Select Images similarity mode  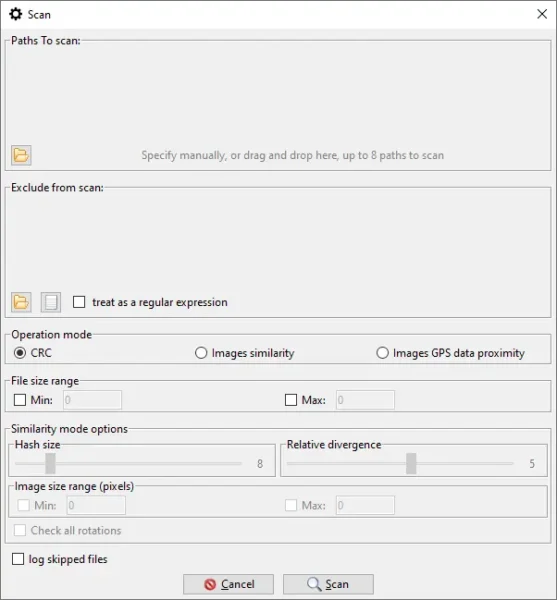tap(201, 352)
